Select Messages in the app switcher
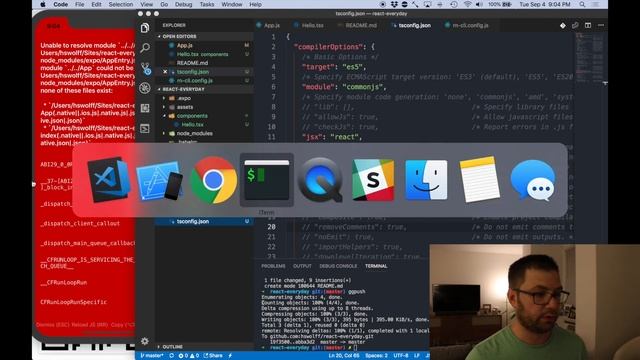The height and width of the screenshot is (360, 640). pos(533,180)
